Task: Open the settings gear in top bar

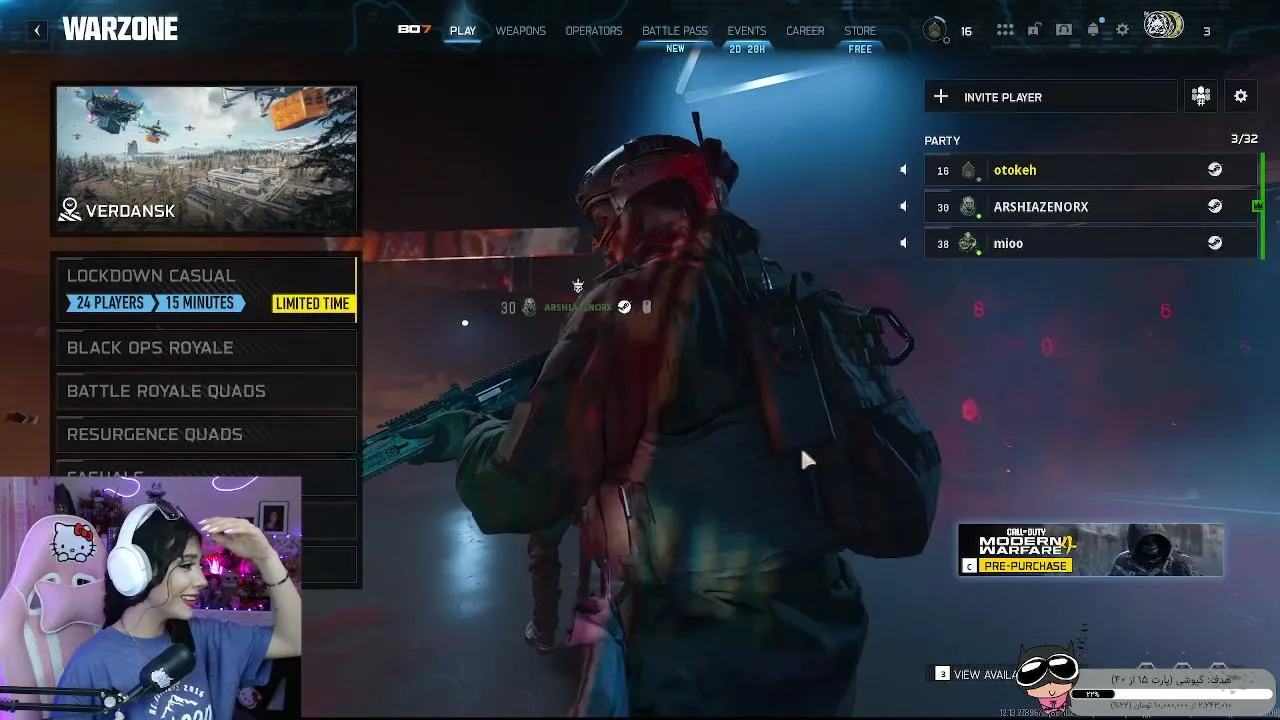Action: click(1122, 30)
